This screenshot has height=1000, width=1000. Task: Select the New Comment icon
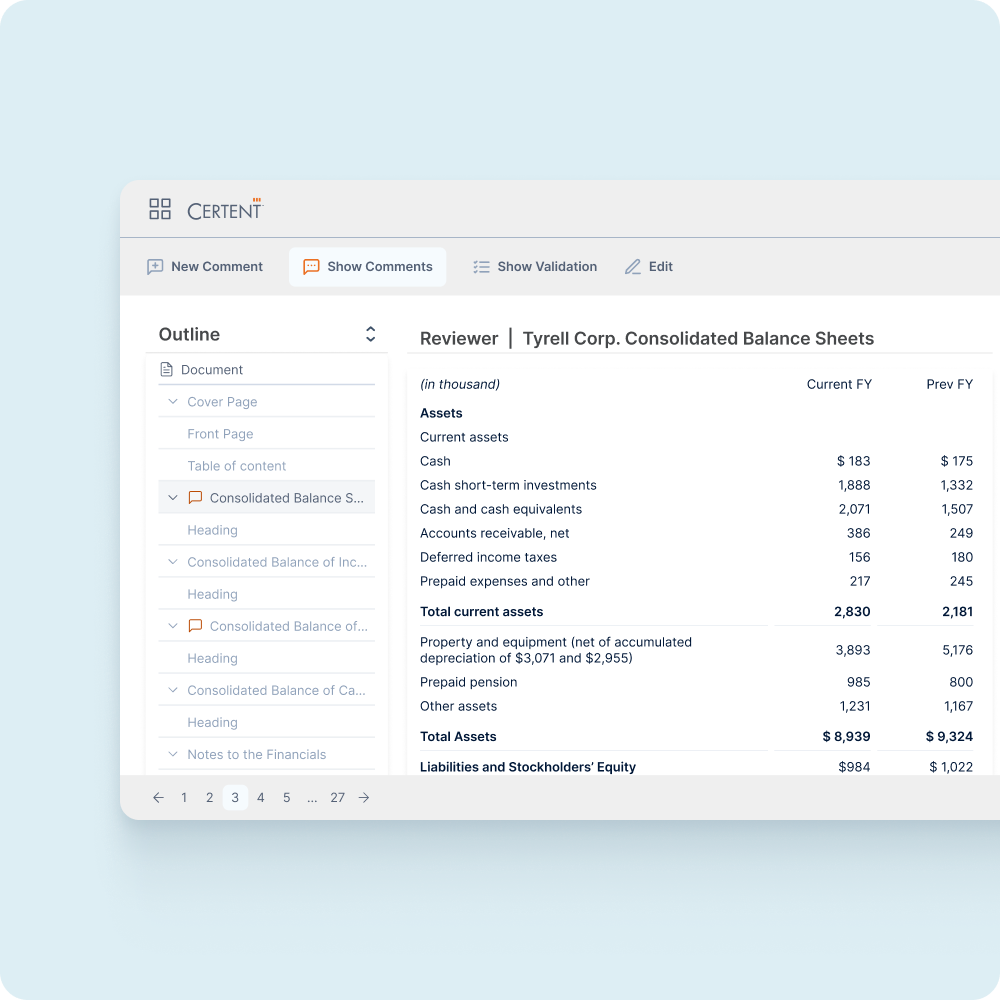coord(154,267)
